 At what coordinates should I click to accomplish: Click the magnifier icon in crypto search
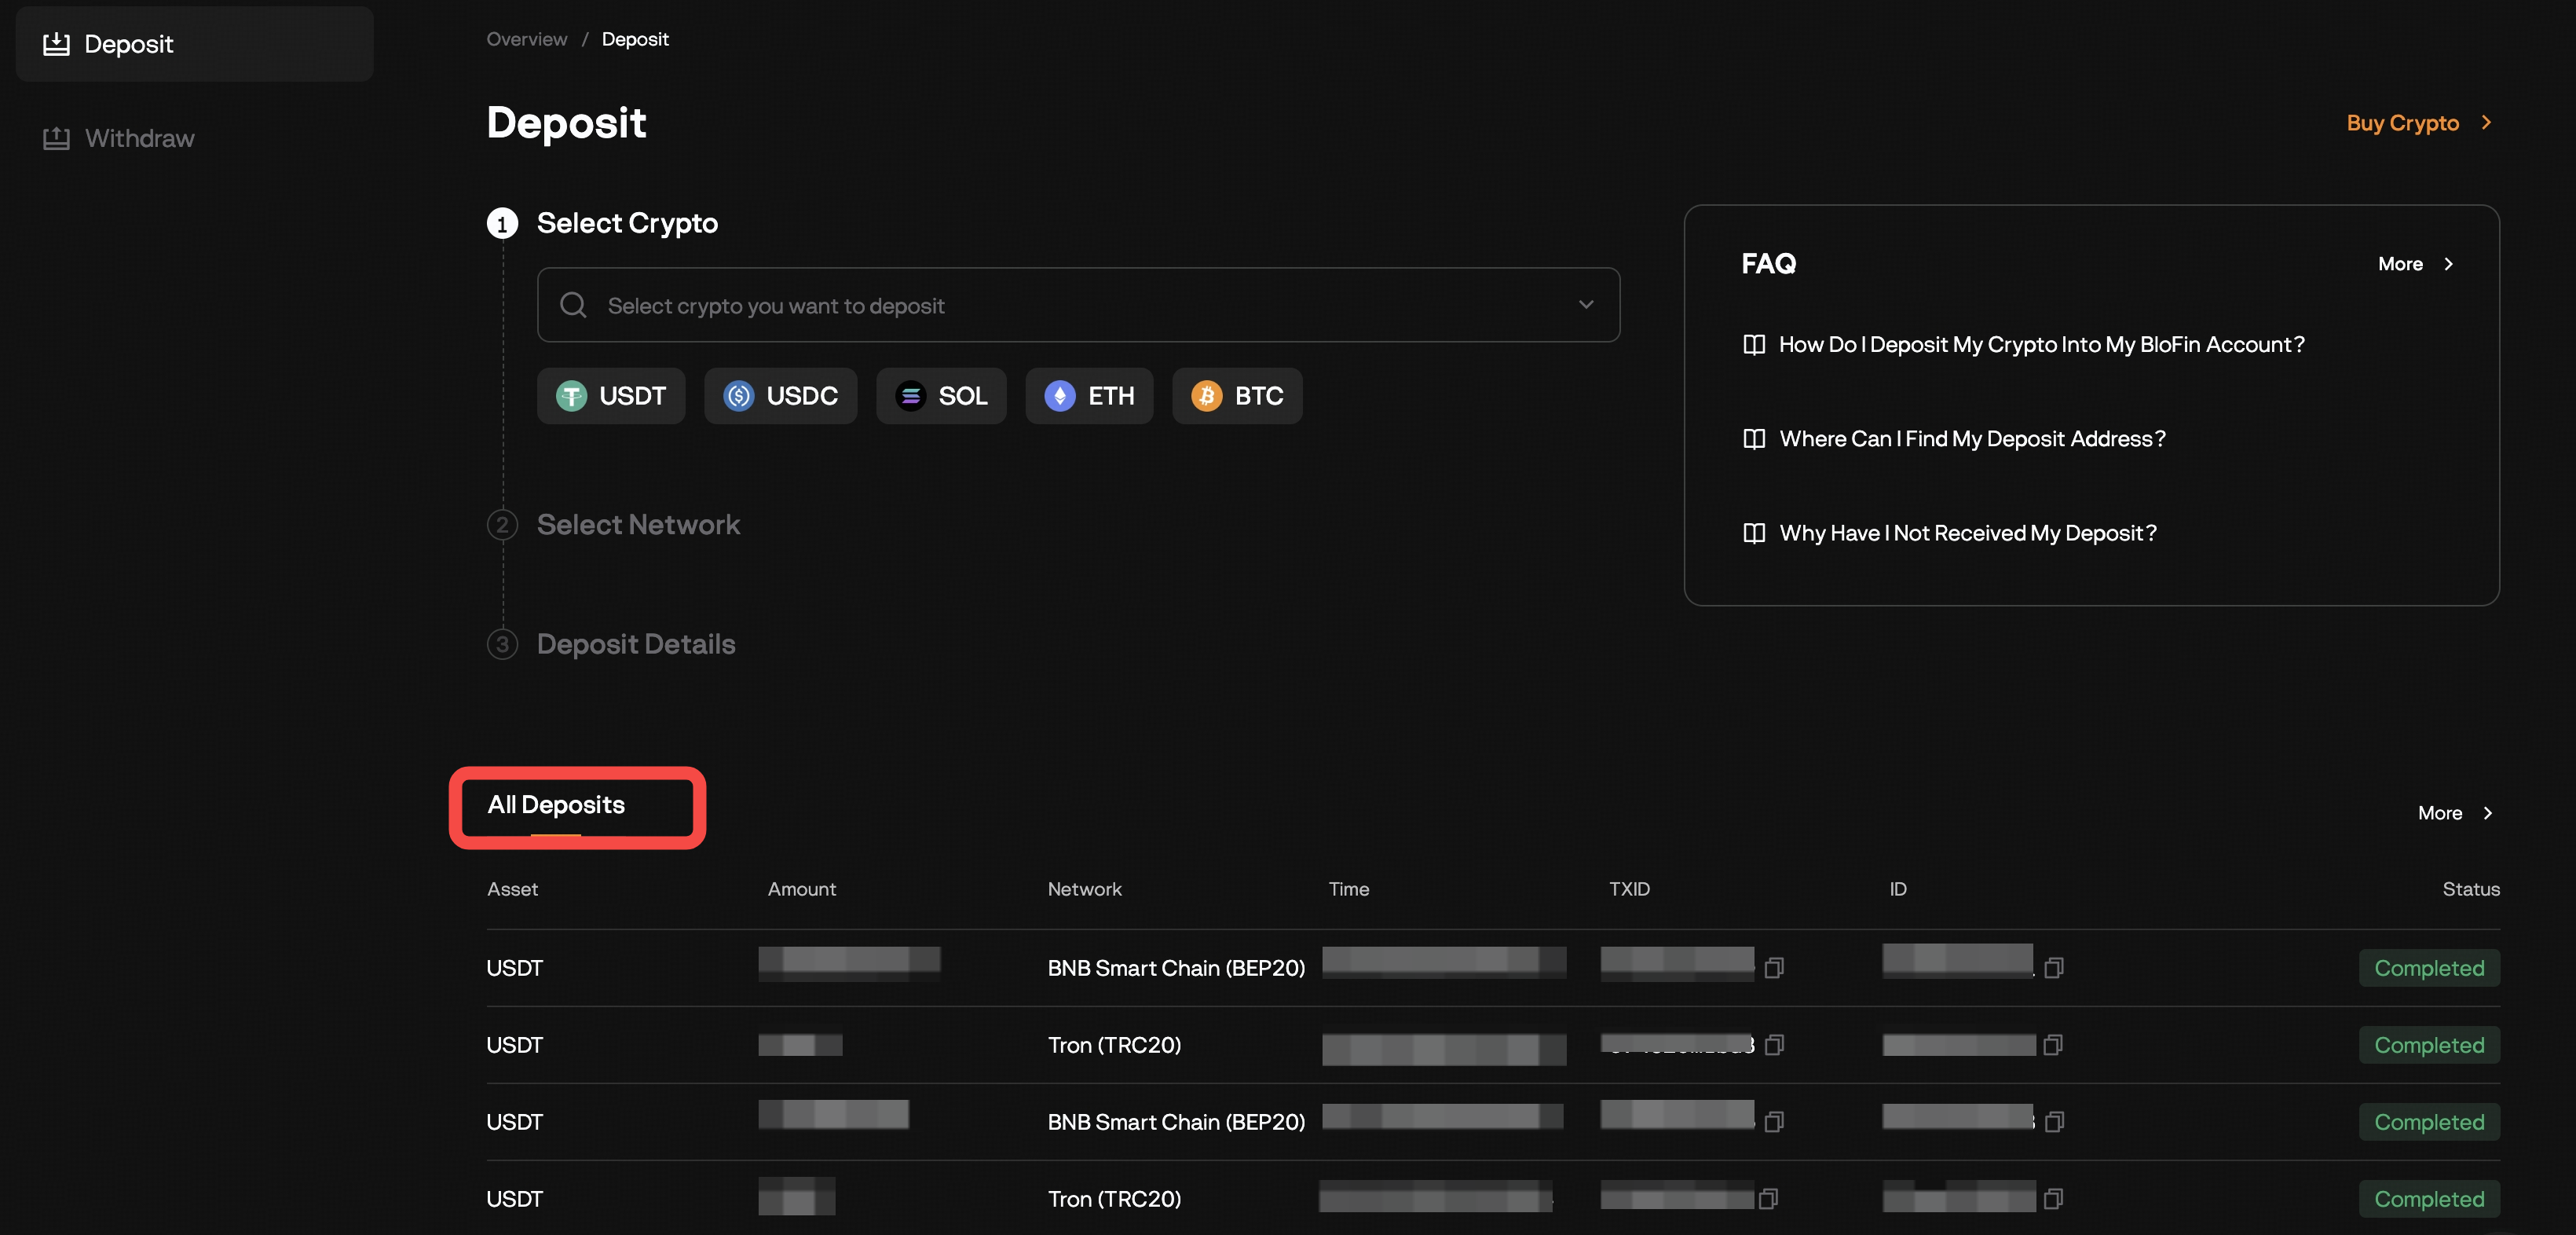tap(573, 305)
